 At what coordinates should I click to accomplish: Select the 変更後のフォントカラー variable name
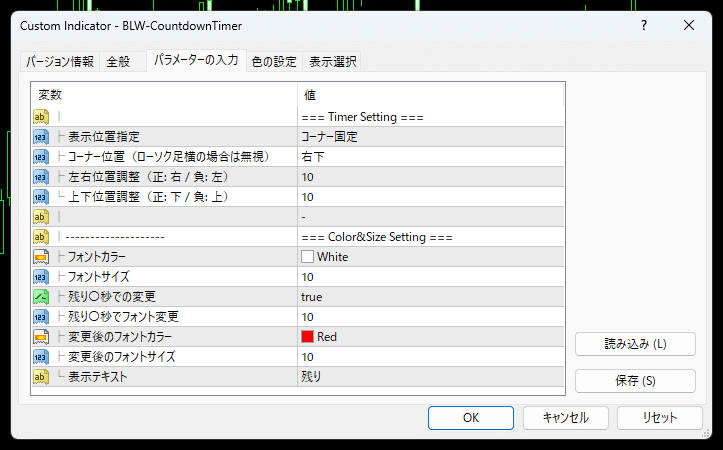[x=120, y=337]
